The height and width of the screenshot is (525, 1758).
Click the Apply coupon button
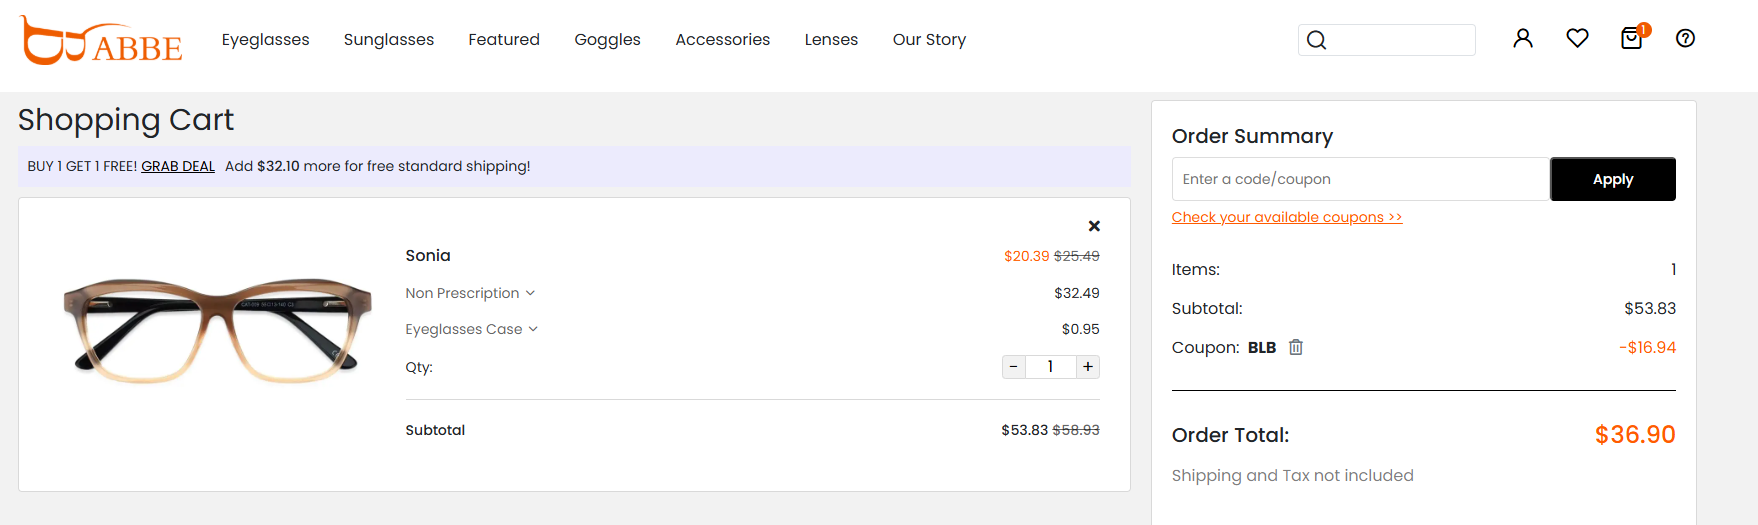click(1613, 179)
